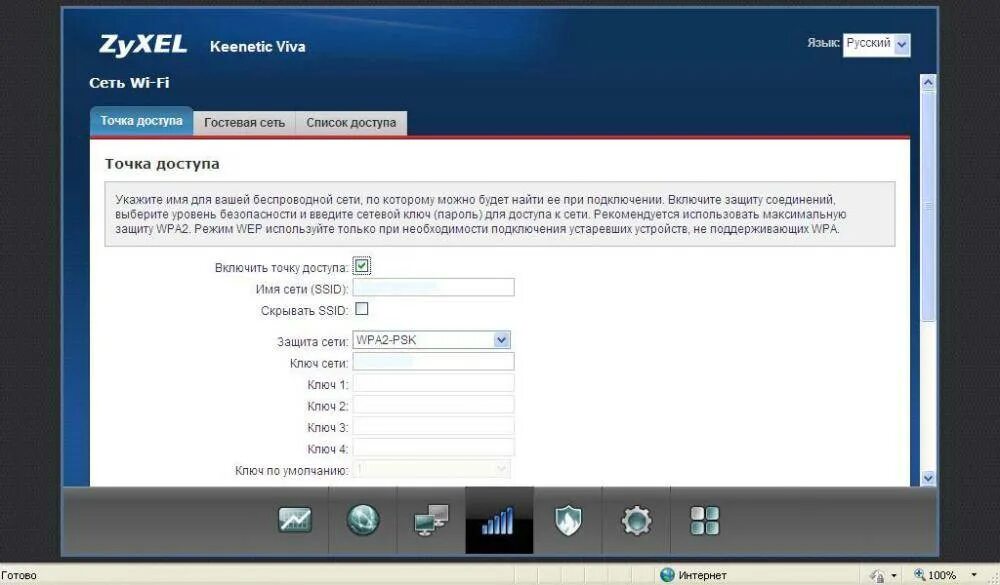The width and height of the screenshot is (1000, 585).
Task: Click the 'Сеть Wi-Fi' heading
Action: pyautogui.click(x=129, y=83)
